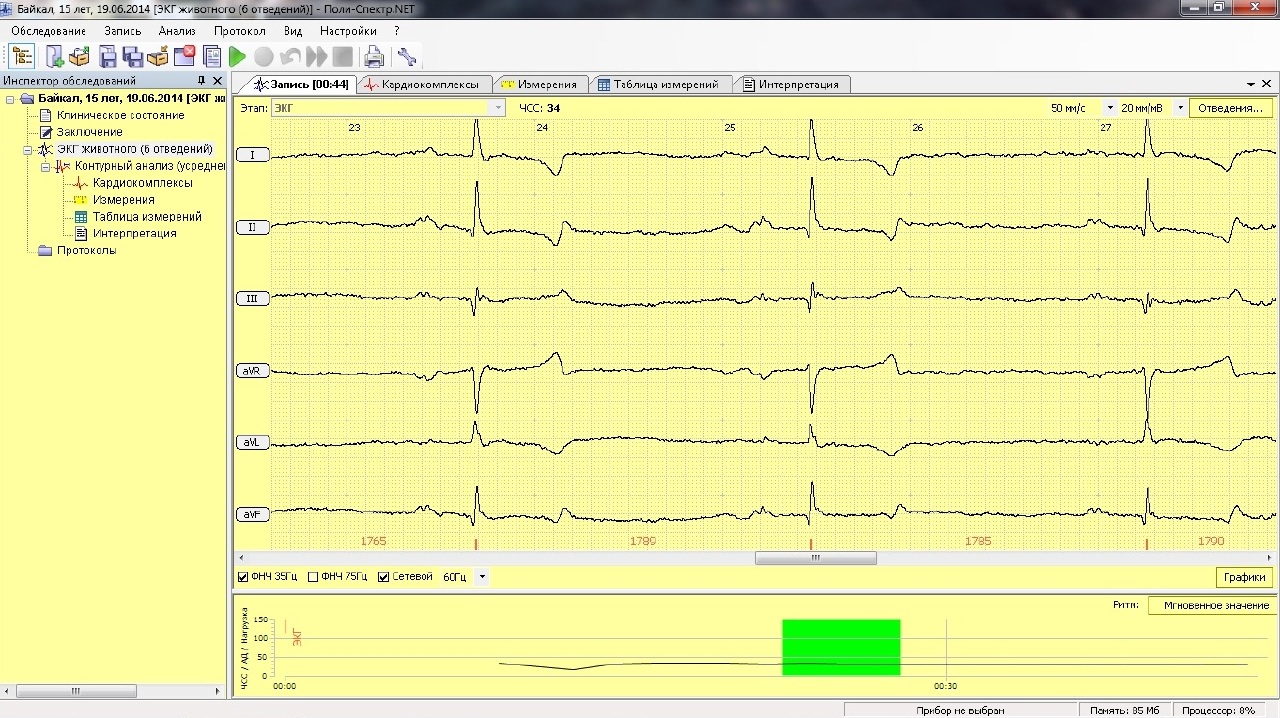Image resolution: width=1280 pixels, height=718 pixels.
Task: Switch to the Интерпретация tab
Action: point(791,84)
